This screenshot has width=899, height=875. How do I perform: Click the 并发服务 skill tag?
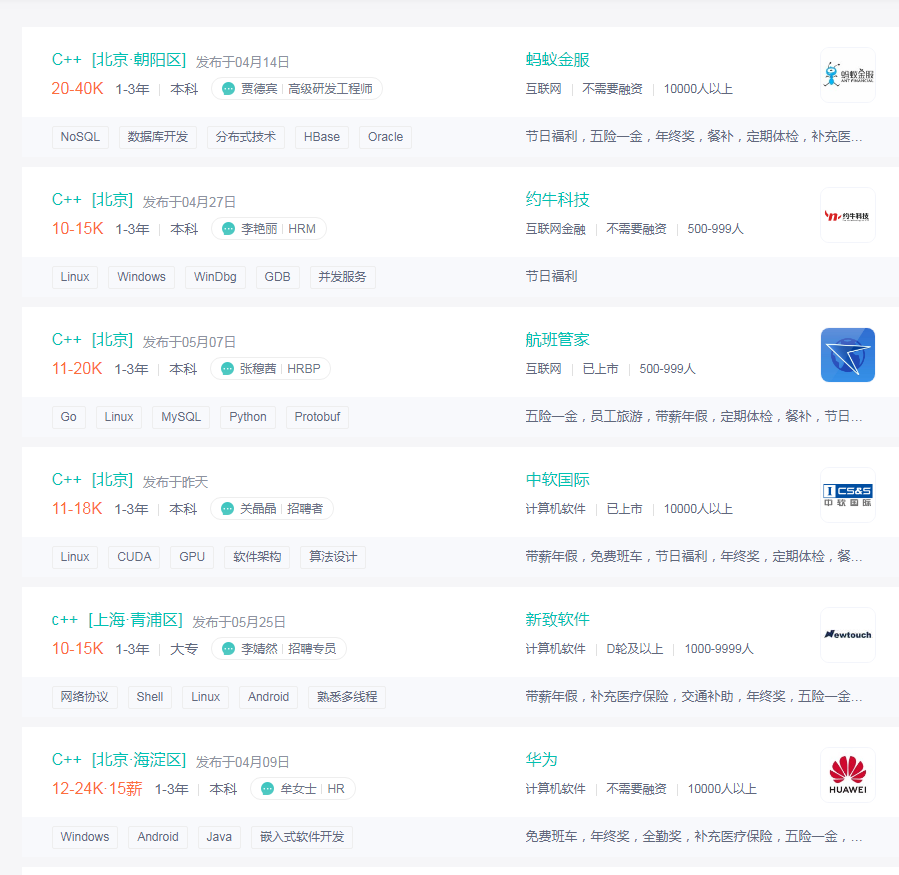point(342,277)
